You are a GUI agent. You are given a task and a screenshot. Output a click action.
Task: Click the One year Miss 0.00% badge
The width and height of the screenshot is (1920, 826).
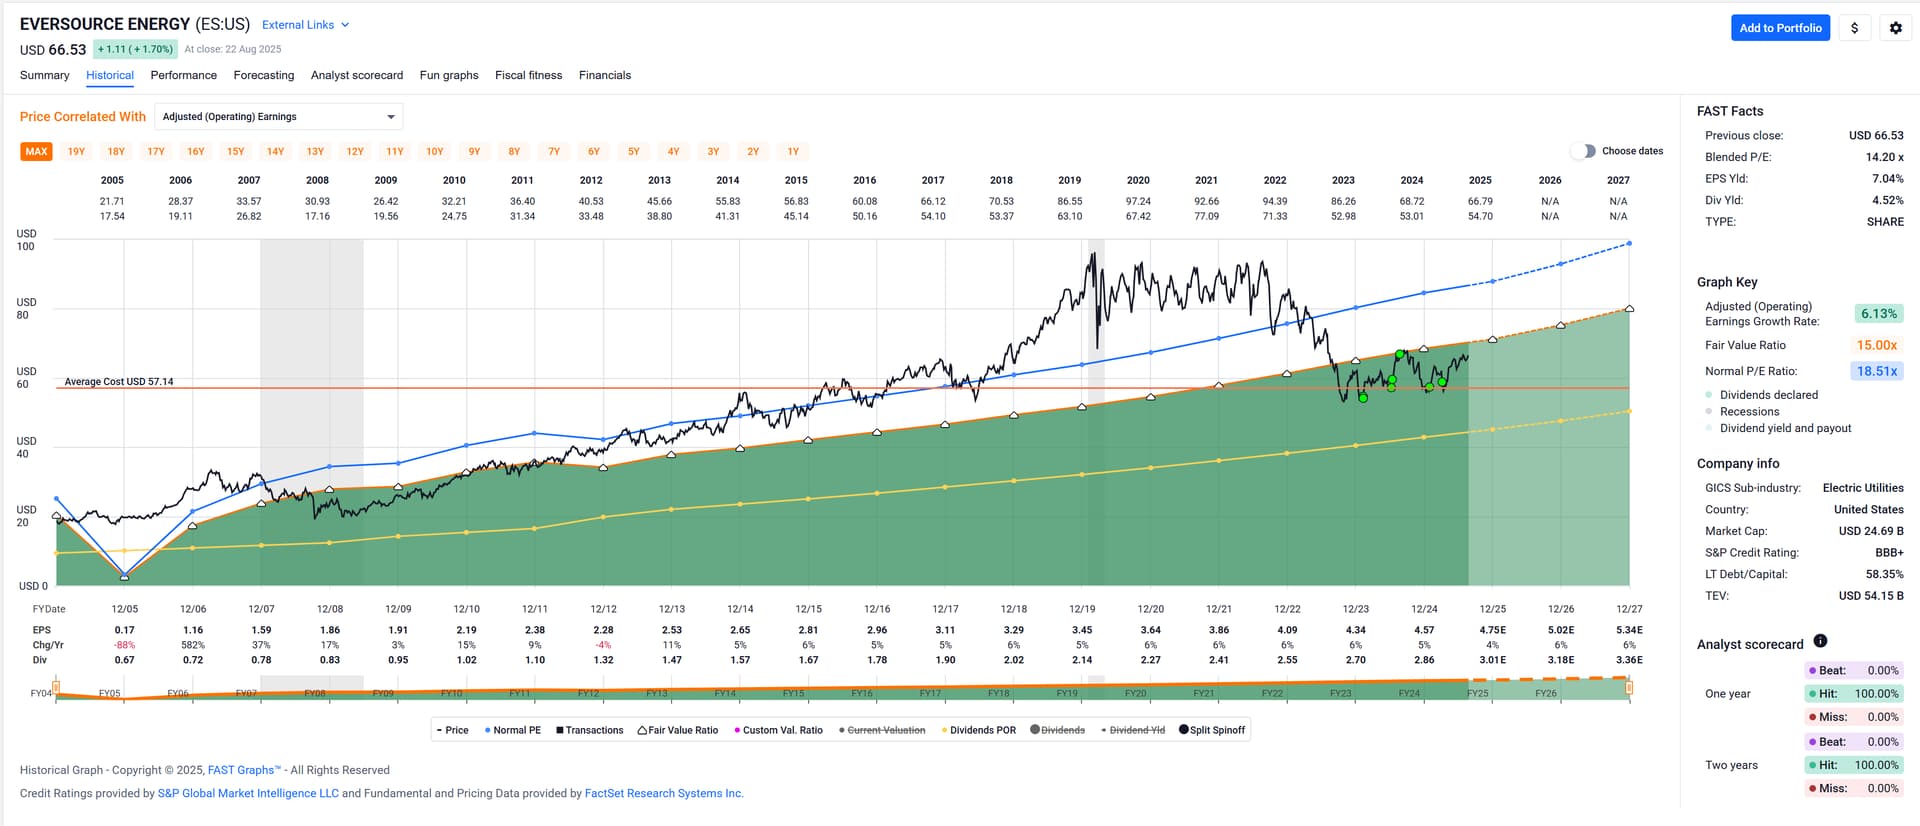coord(1853,717)
